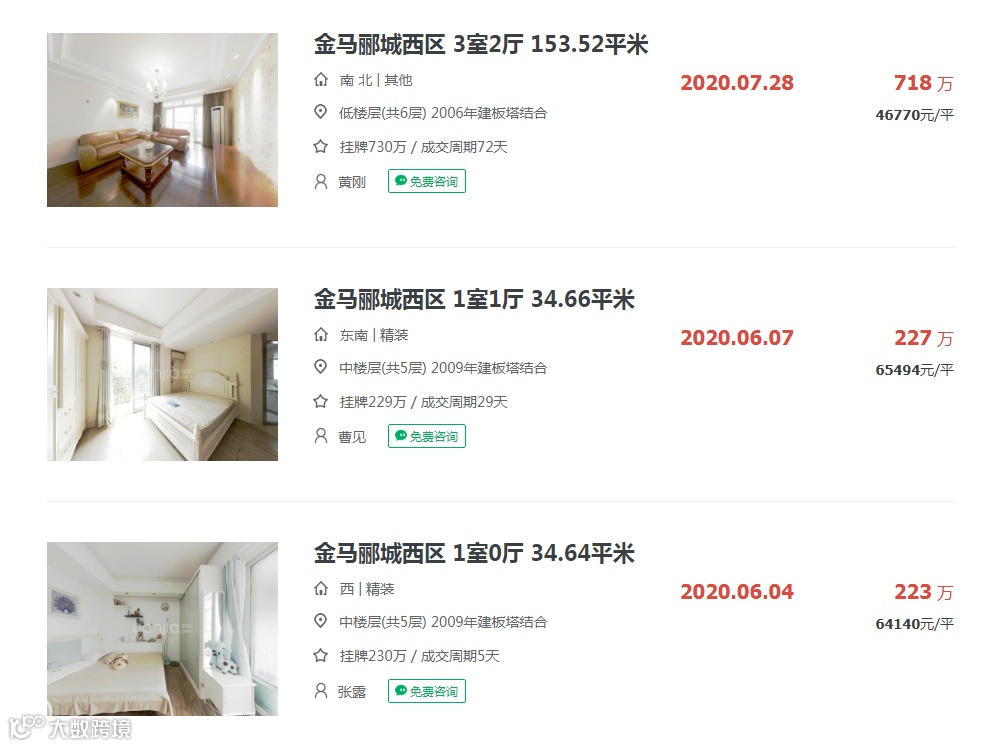The width and height of the screenshot is (1004, 747).
Task: Click agent person icon beside 曹见
Action: 321,436
